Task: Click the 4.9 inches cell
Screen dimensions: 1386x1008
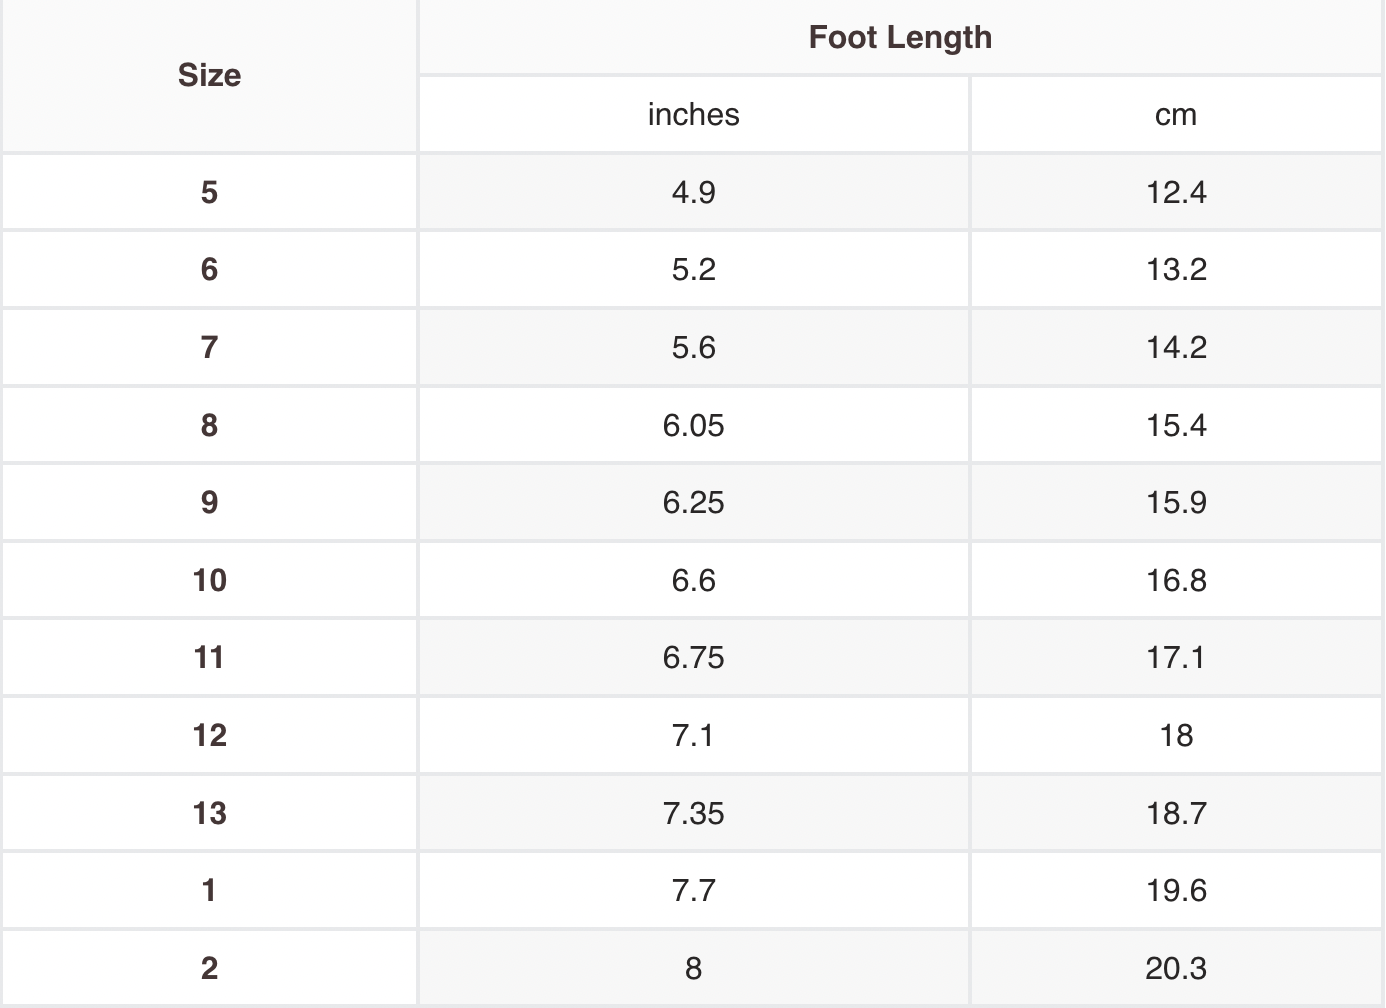Action: (693, 192)
